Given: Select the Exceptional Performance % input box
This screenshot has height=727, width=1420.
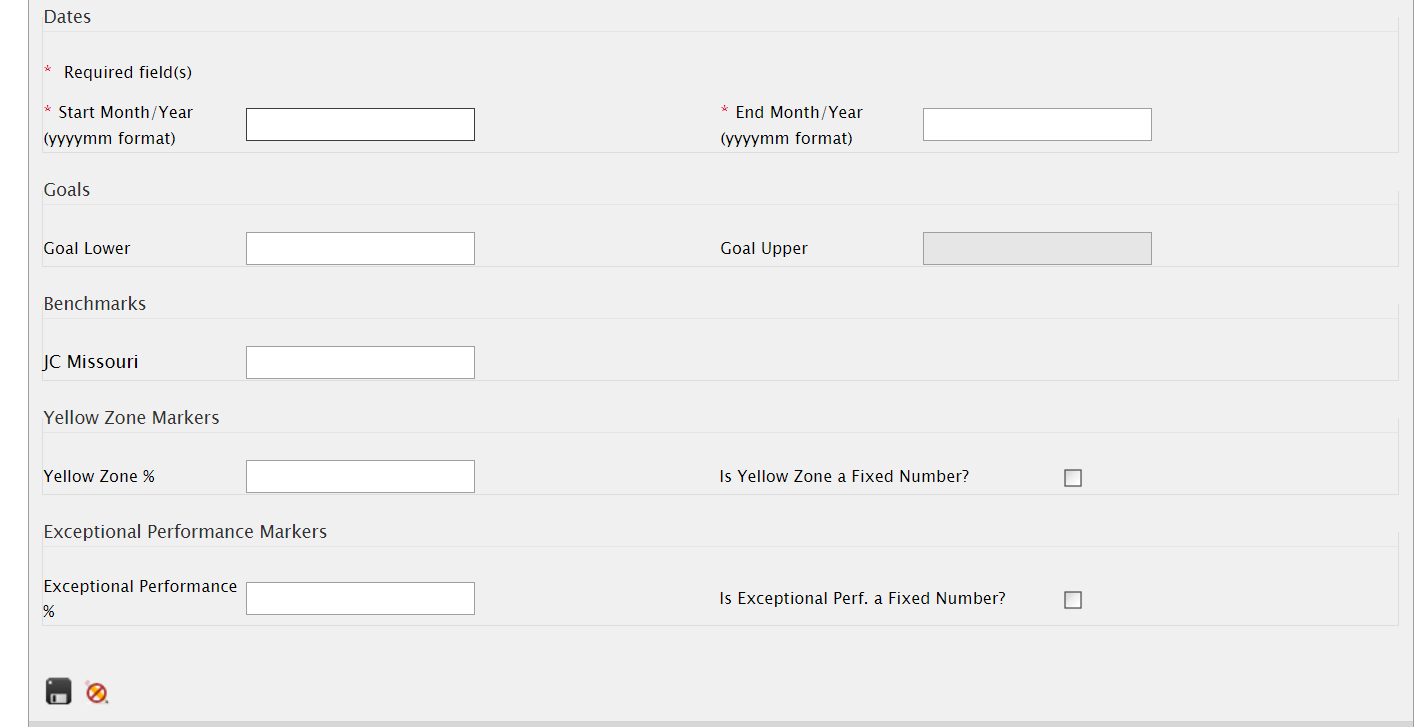Looking at the screenshot, I should pyautogui.click(x=360, y=598).
